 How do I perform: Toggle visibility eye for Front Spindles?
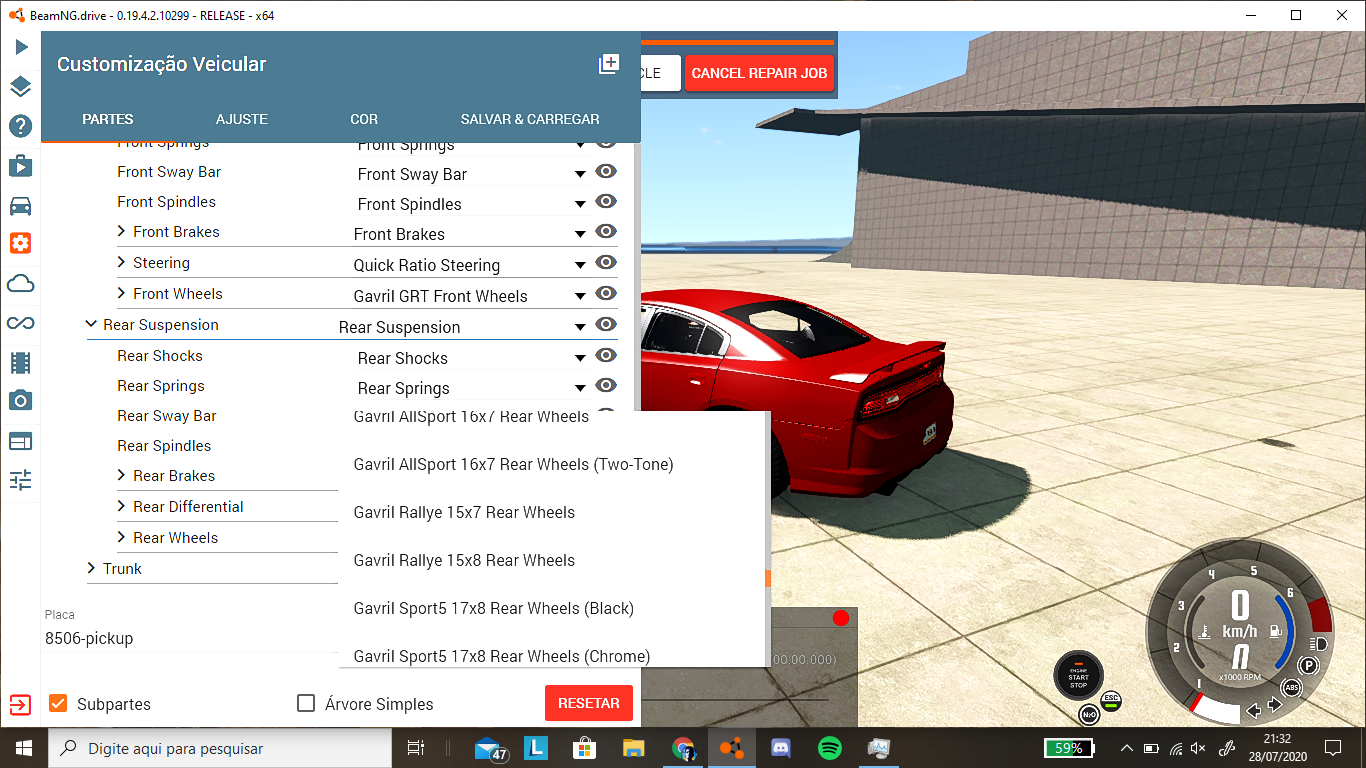[606, 202]
